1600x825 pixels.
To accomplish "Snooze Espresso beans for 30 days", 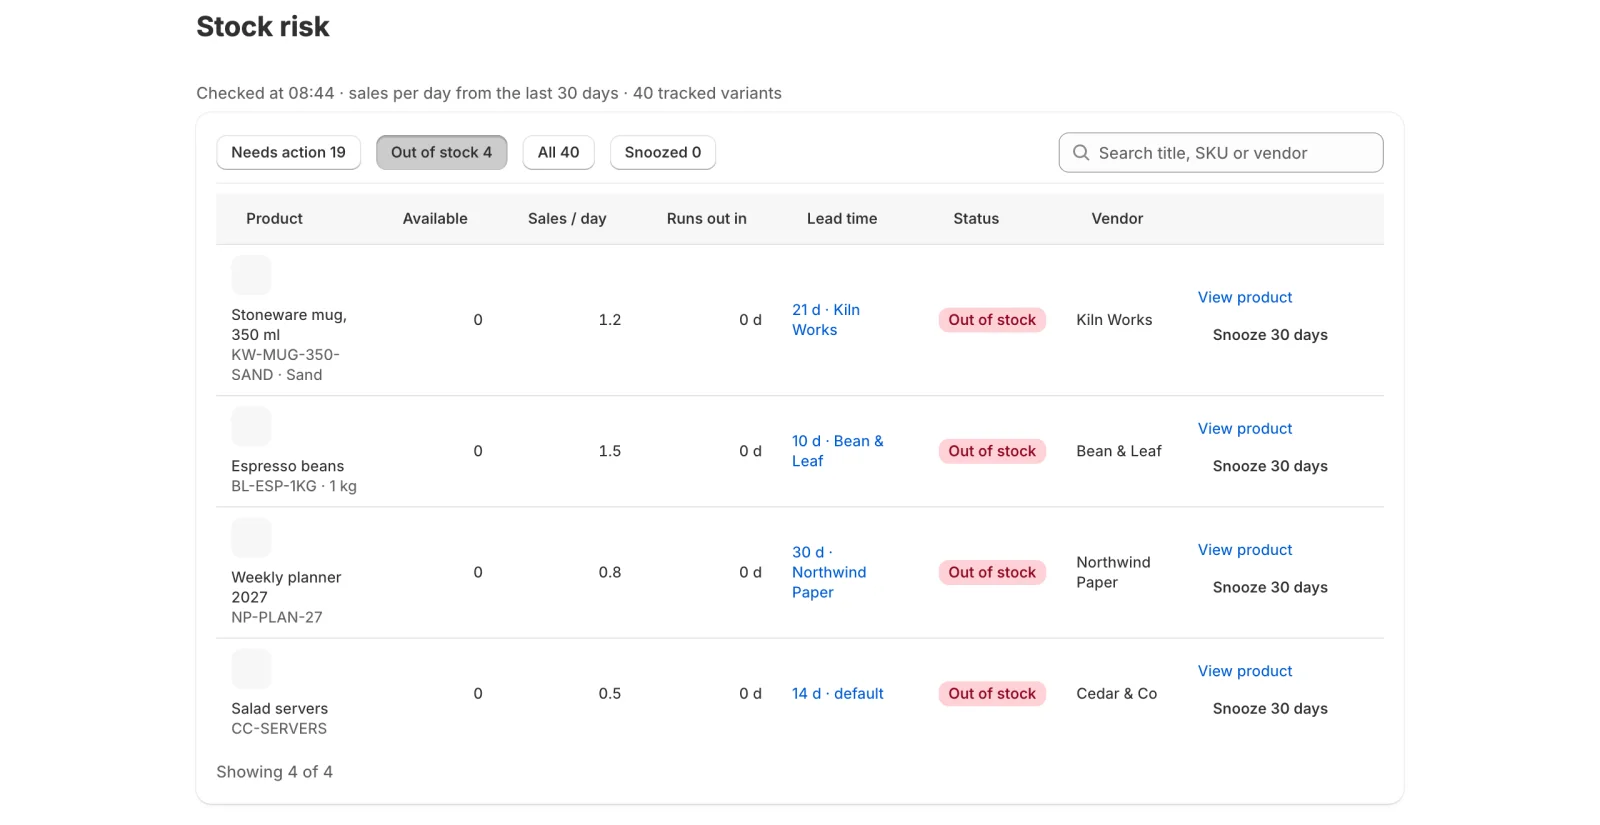I will coord(1270,466).
